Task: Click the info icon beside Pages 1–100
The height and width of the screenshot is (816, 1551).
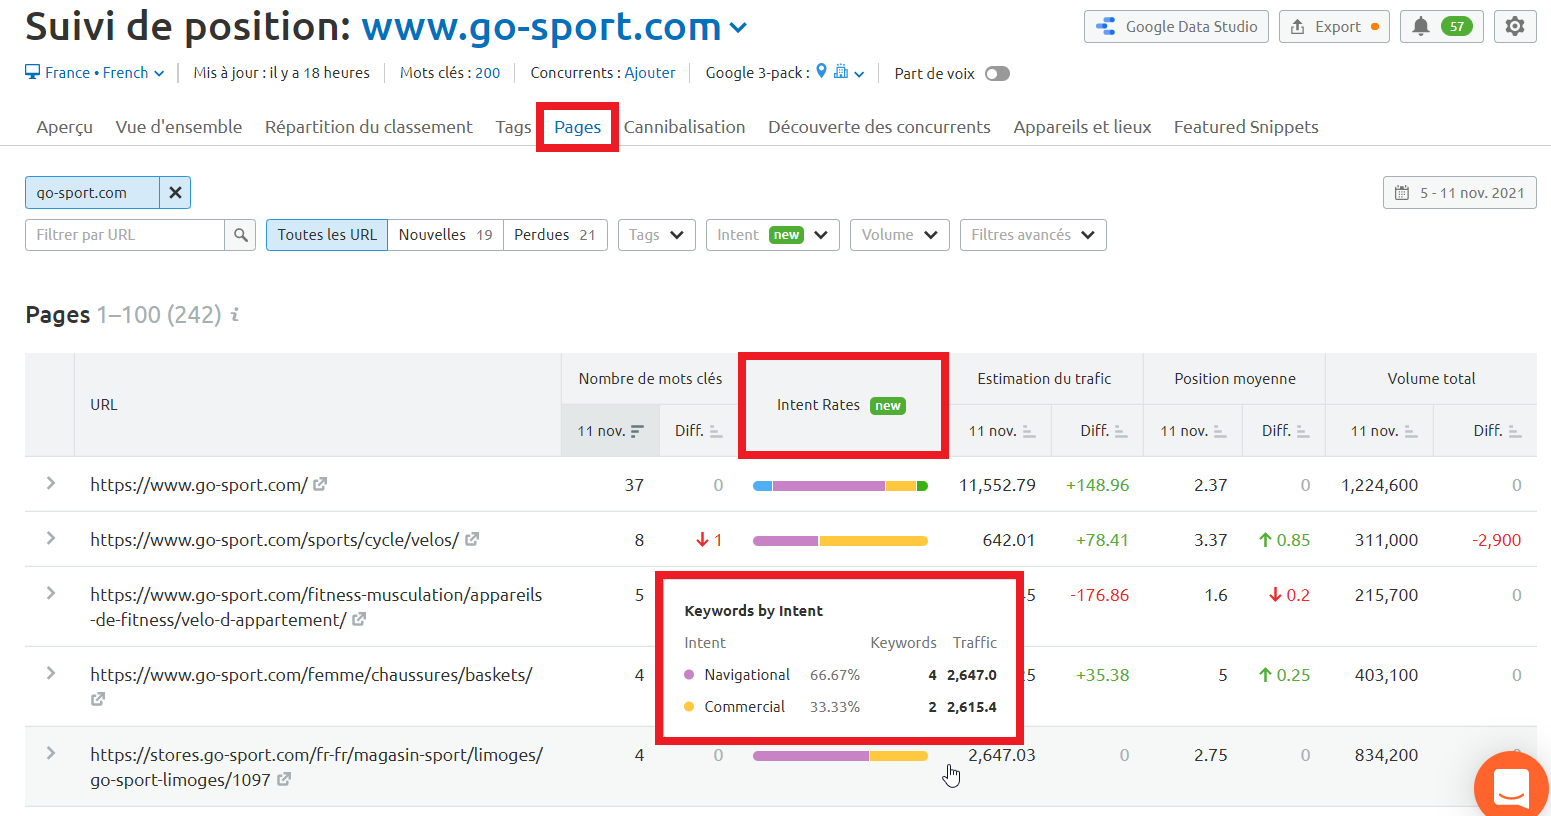Action: pos(235,315)
